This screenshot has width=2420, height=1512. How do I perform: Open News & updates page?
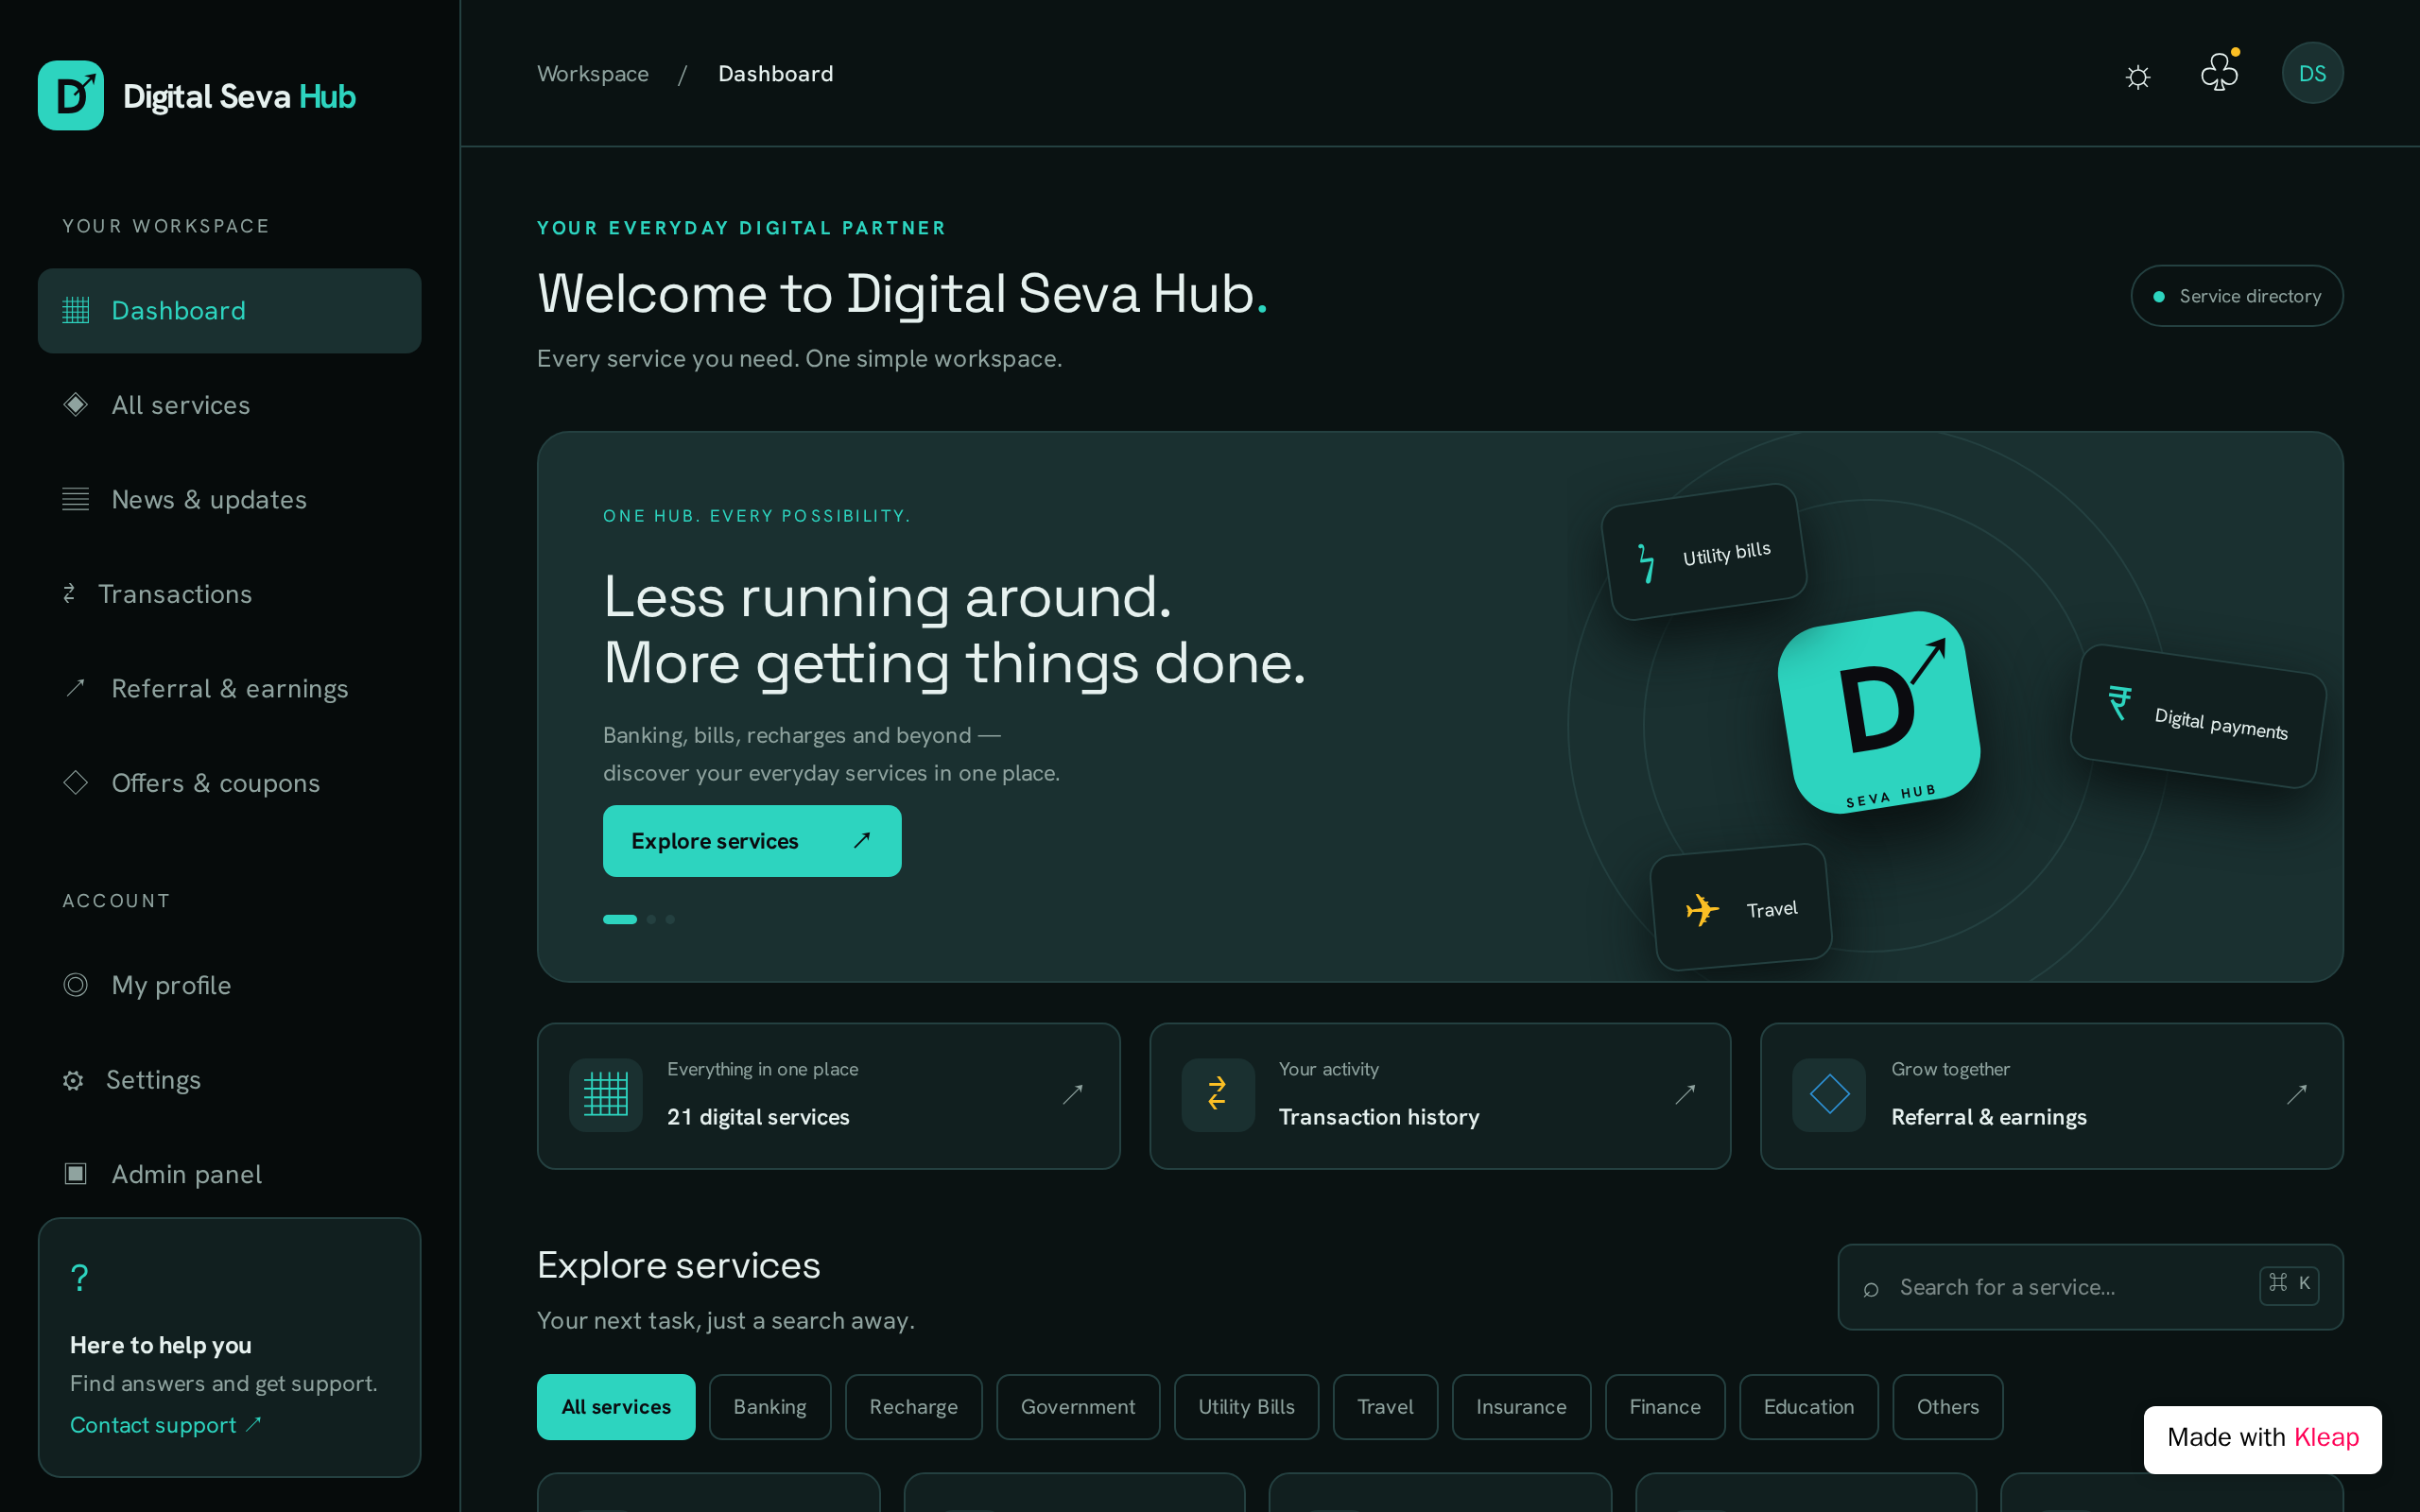[229, 499]
